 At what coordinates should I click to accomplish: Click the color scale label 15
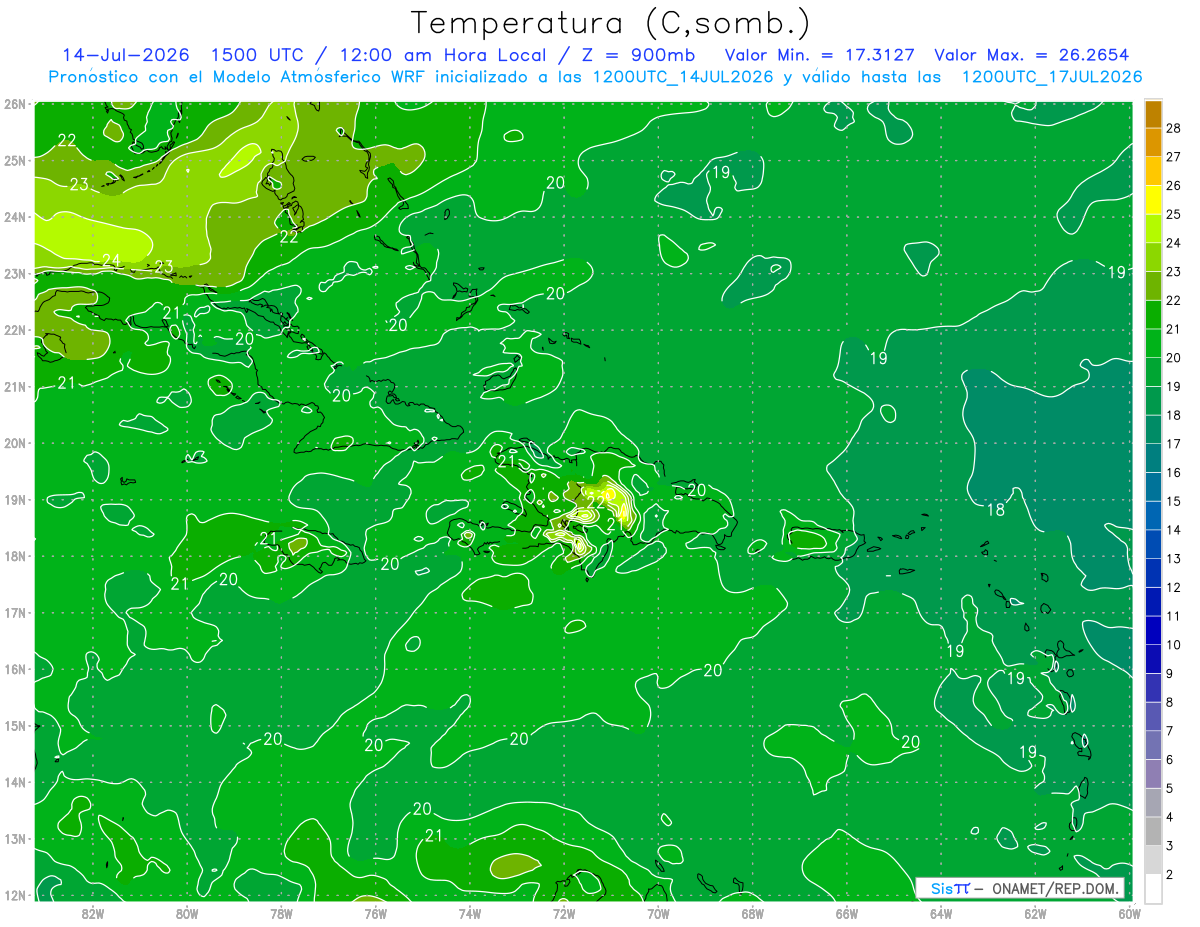pyautogui.click(x=1173, y=501)
